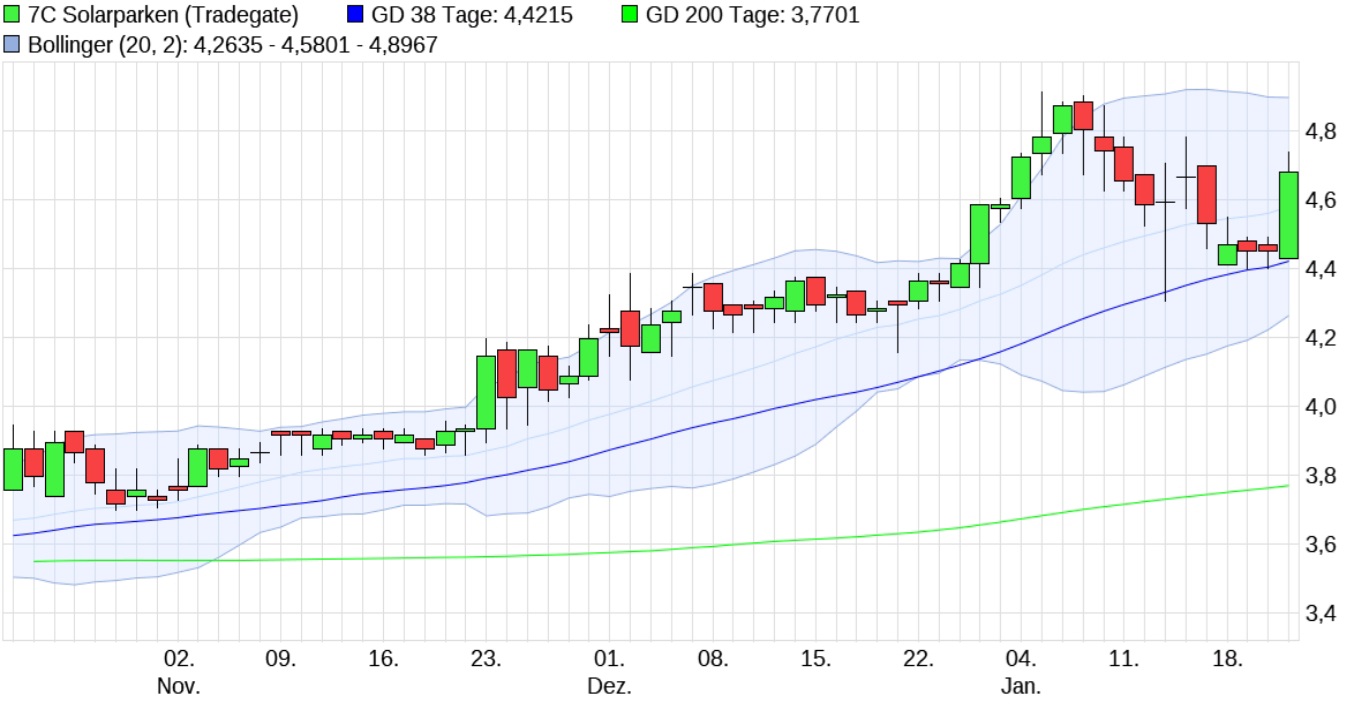Select the "Nov." month label on the x-axis
This screenshot has width=1362, height=720.
(x=179, y=686)
